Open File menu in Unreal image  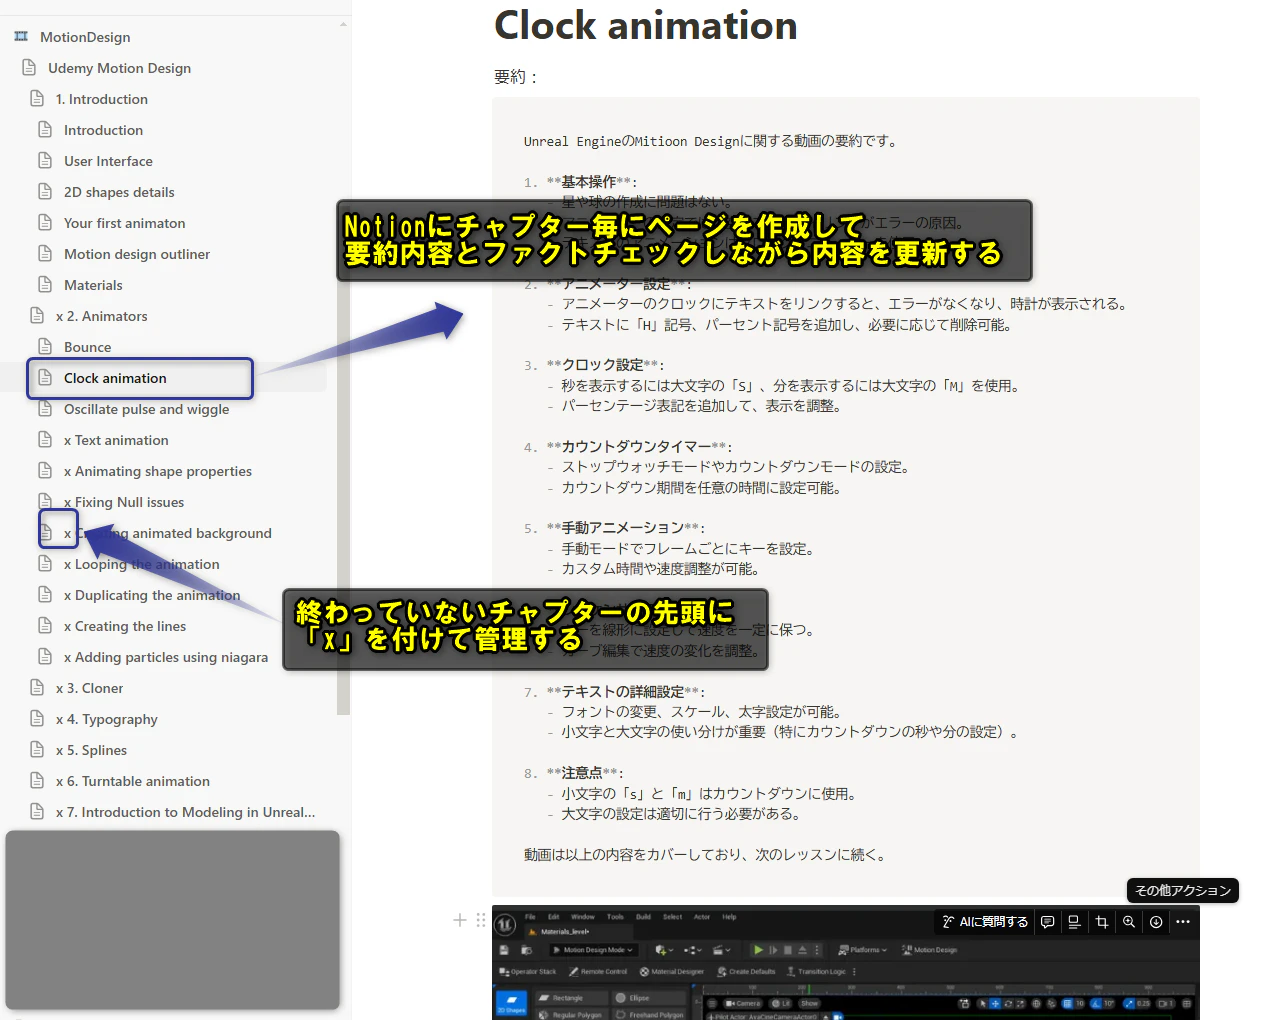click(530, 917)
